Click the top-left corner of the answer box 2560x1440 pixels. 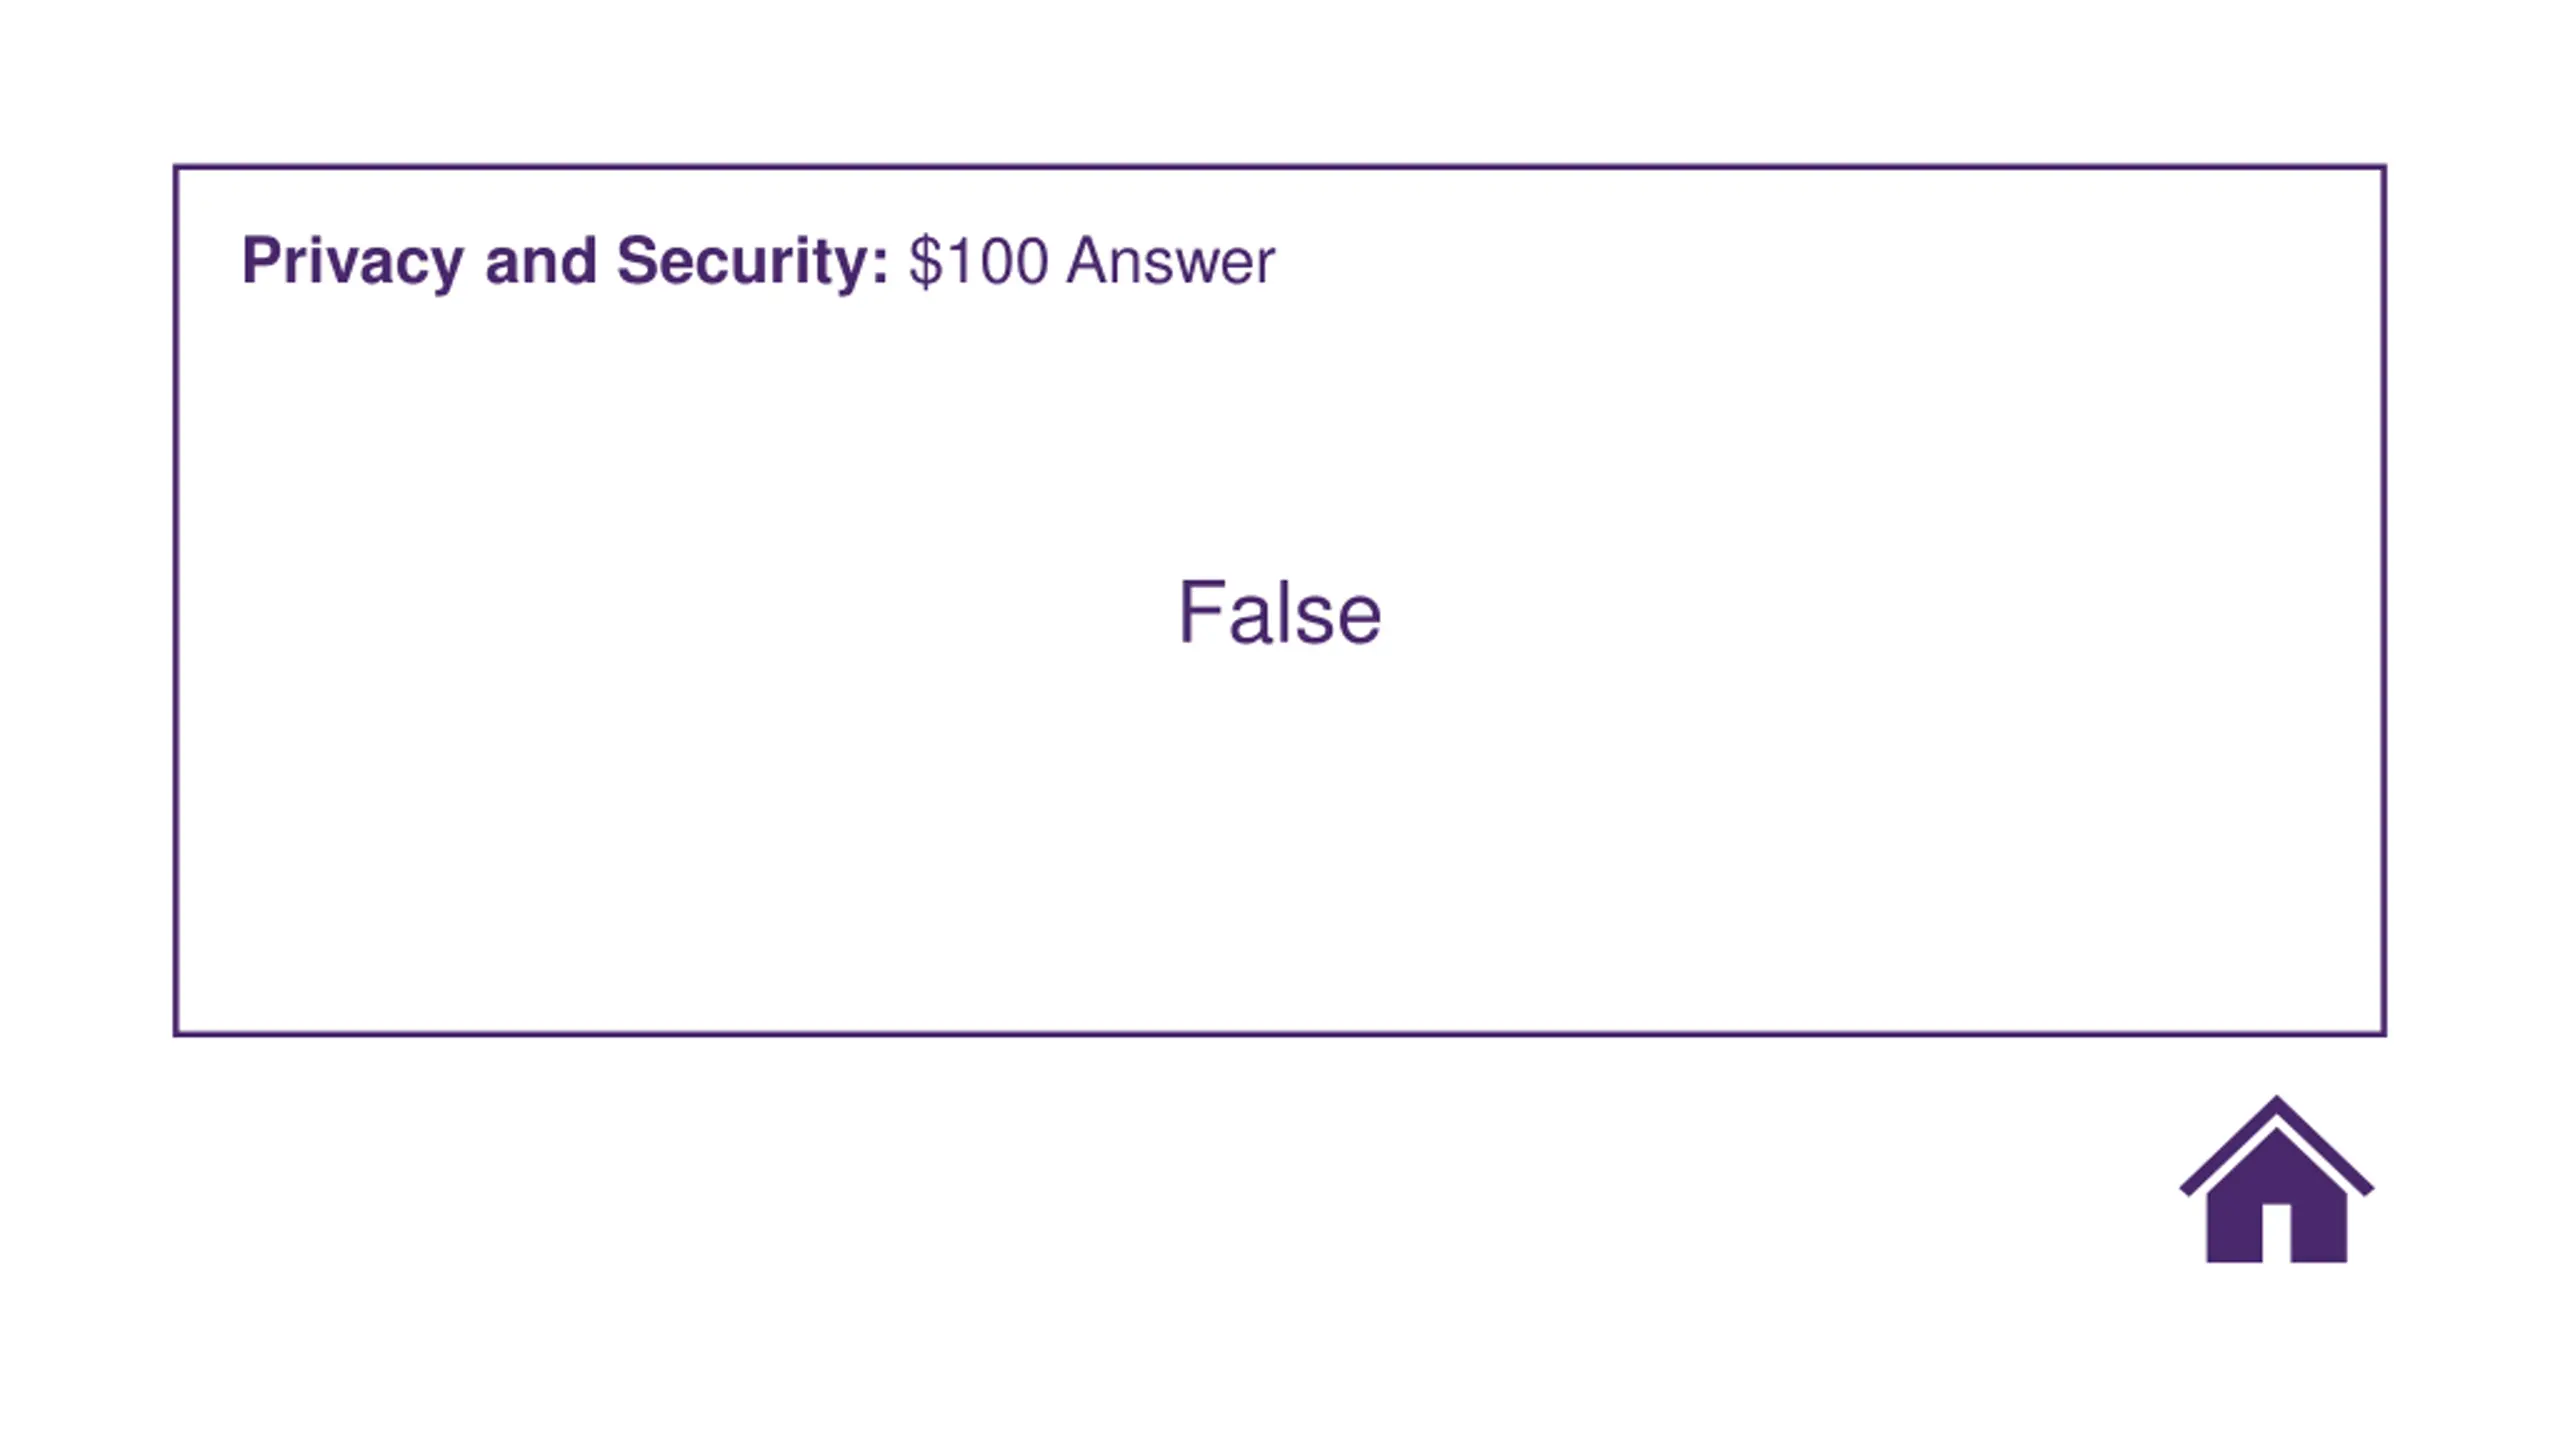click(177, 168)
